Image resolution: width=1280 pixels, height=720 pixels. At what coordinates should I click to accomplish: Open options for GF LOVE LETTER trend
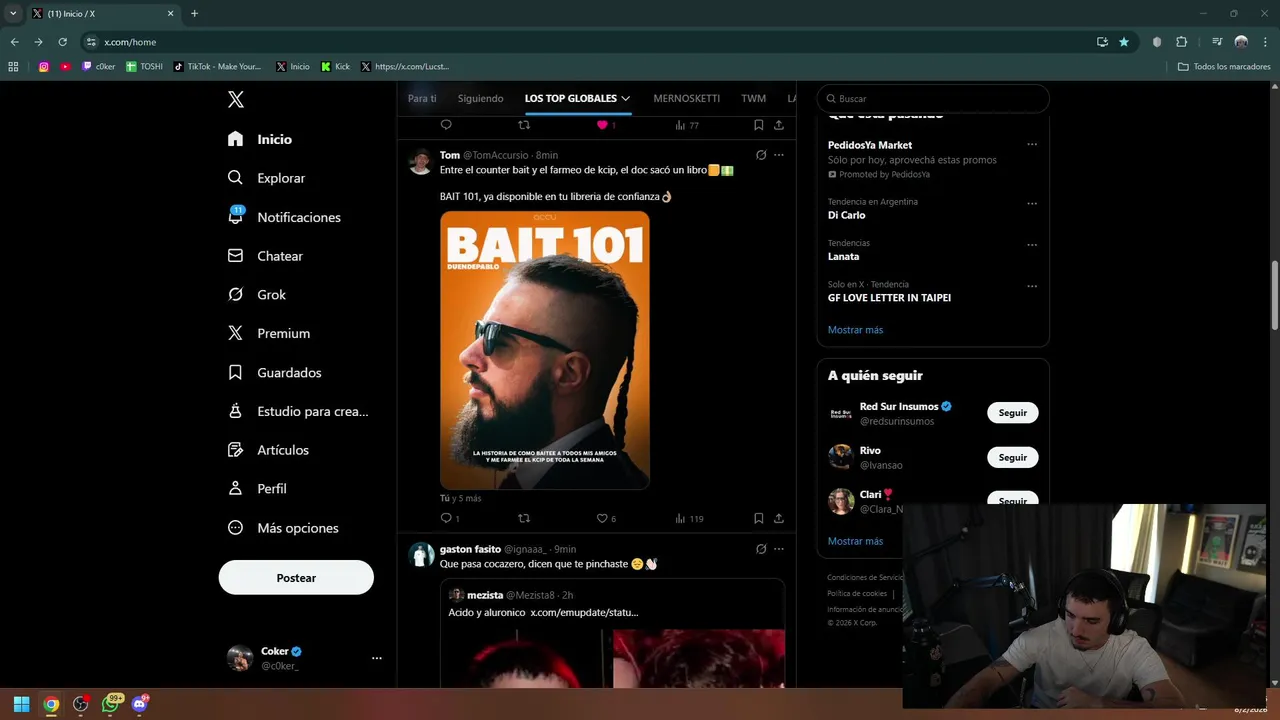1032,286
